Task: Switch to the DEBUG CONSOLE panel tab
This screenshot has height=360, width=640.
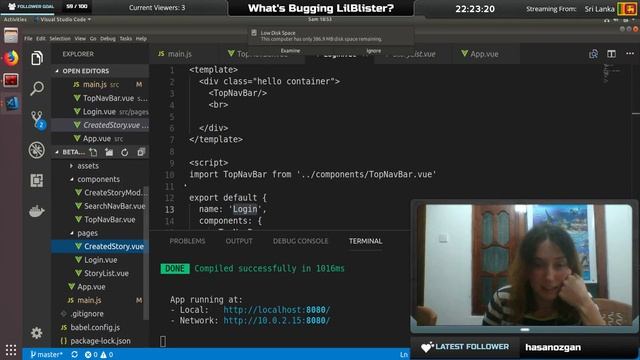Action: [x=300, y=241]
